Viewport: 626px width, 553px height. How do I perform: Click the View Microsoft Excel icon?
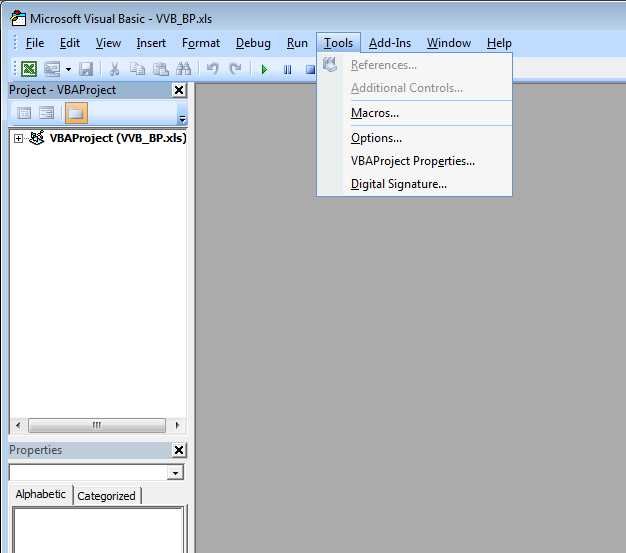(x=30, y=69)
